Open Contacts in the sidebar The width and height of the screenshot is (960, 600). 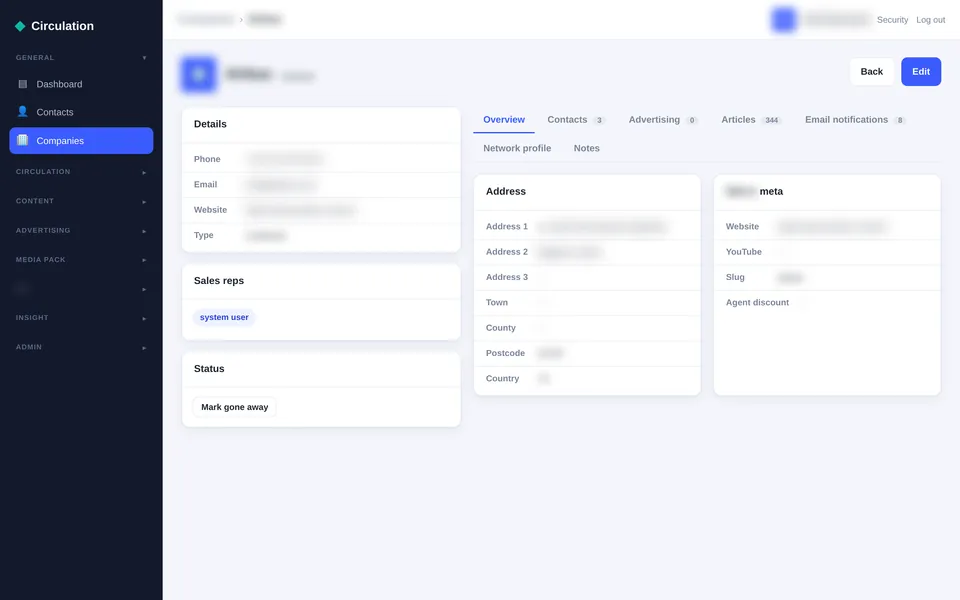point(81,112)
